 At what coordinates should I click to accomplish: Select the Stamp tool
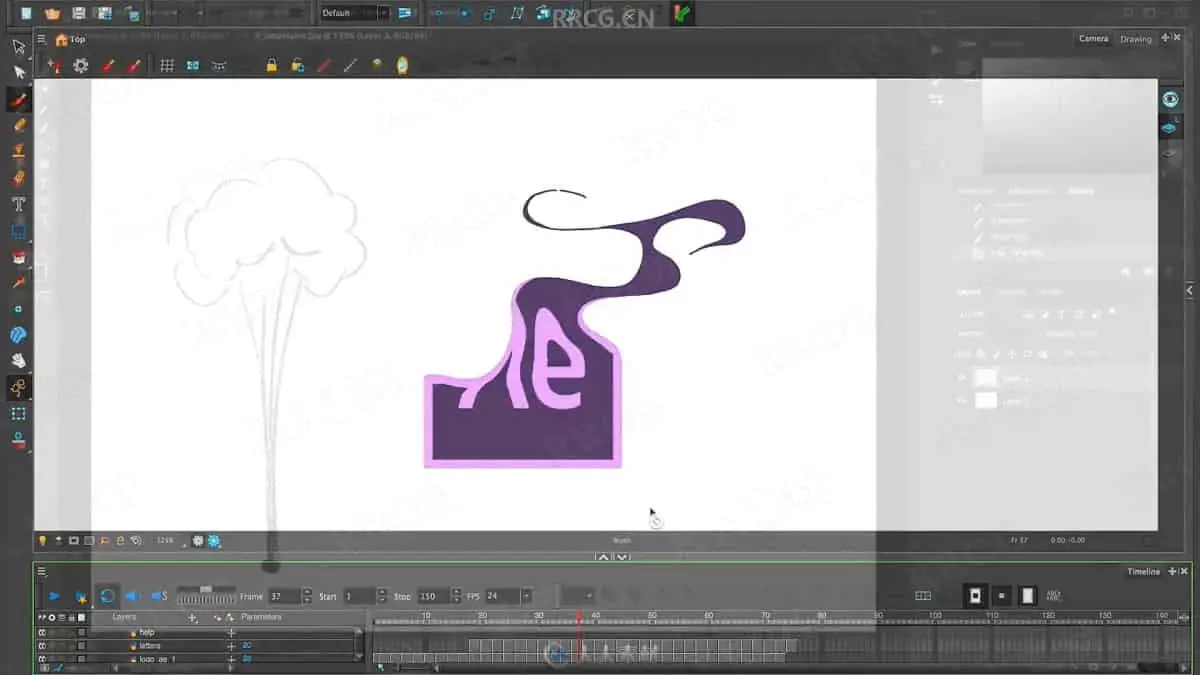pyautogui.click(x=18, y=151)
